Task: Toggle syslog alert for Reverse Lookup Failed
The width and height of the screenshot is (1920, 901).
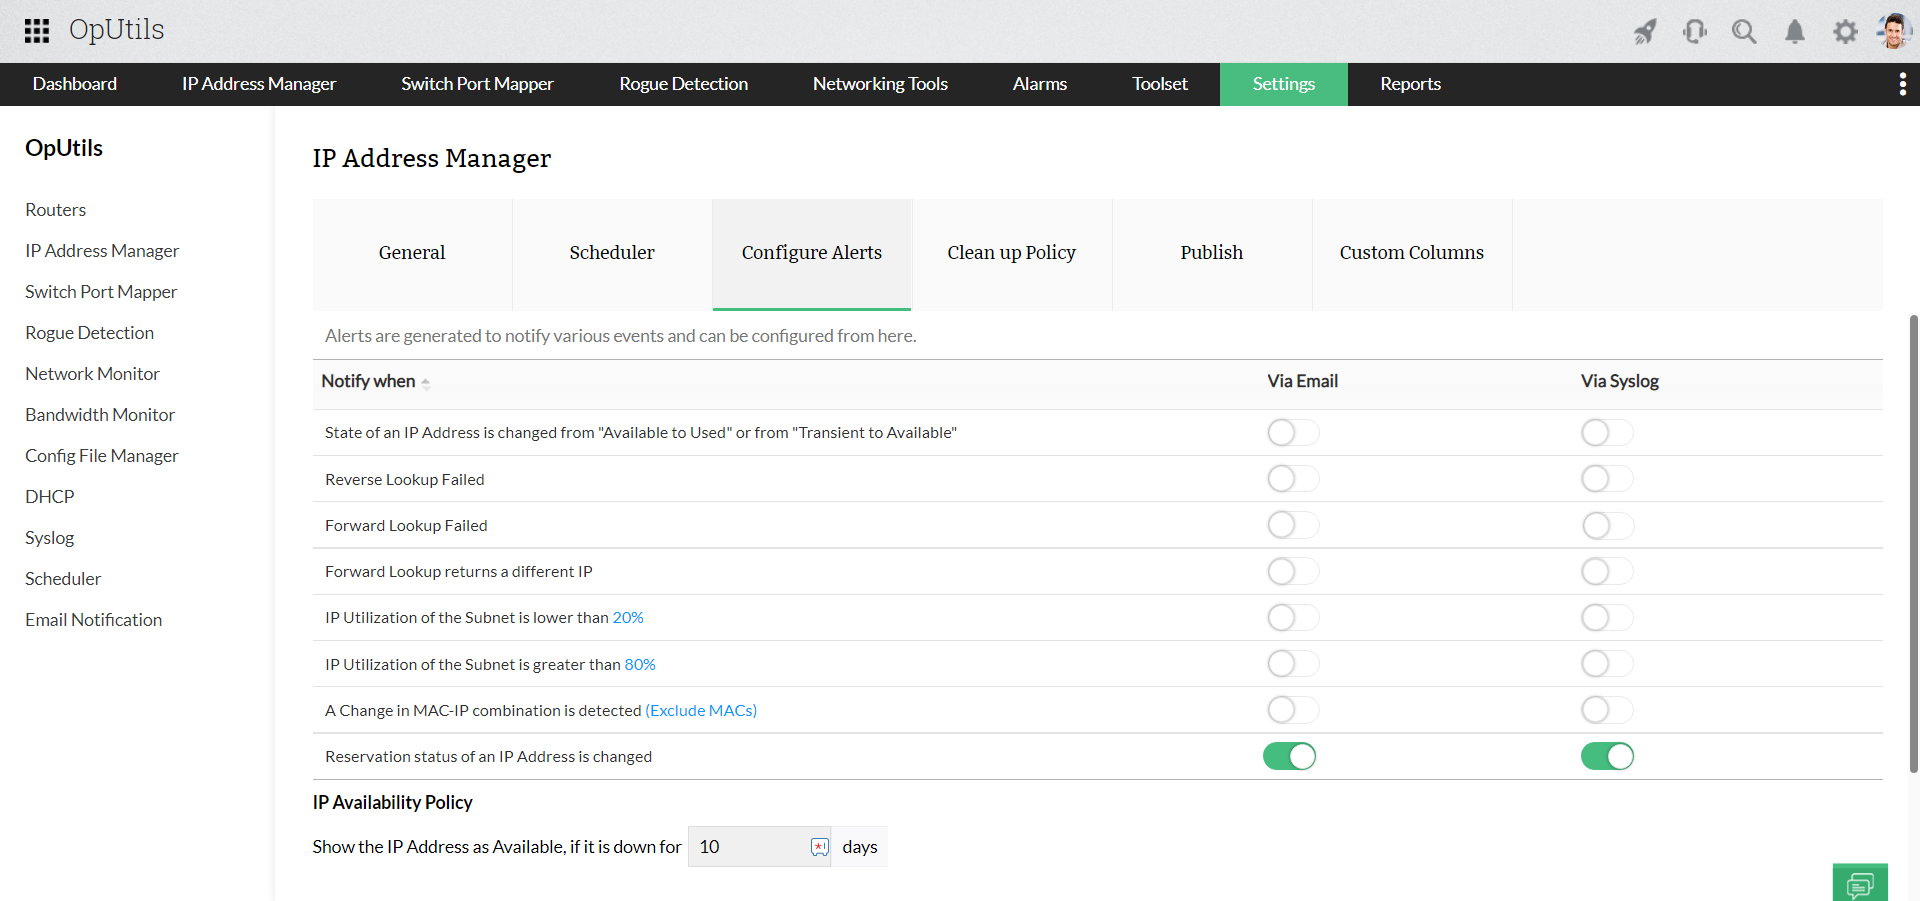Action: (1607, 479)
